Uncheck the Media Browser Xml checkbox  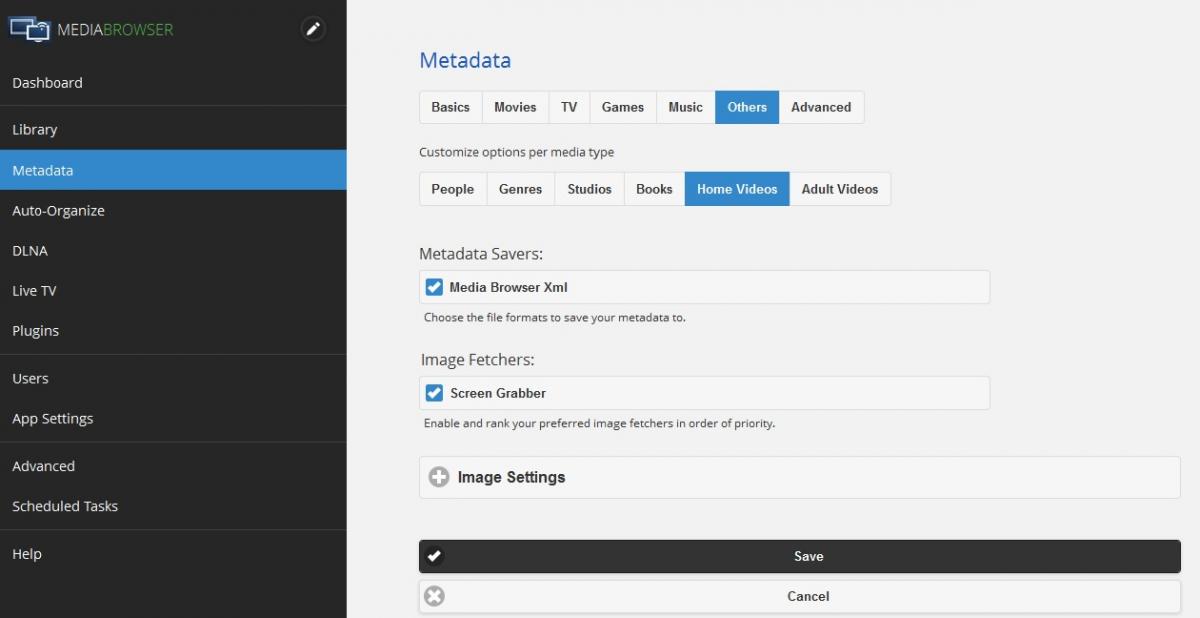(x=434, y=287)
